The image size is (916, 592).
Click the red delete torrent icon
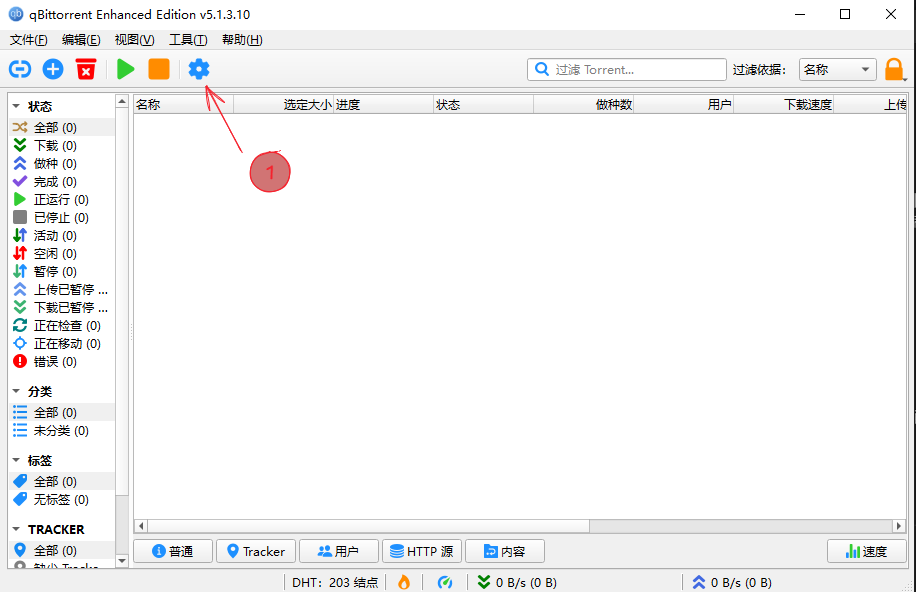coord(87,69)
